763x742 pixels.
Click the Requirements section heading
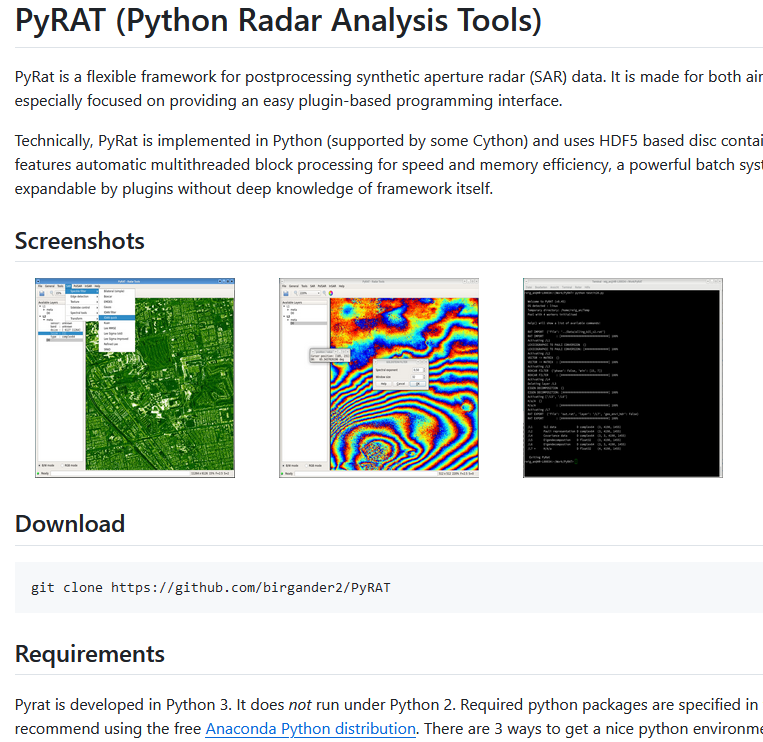tap(90, 654)
